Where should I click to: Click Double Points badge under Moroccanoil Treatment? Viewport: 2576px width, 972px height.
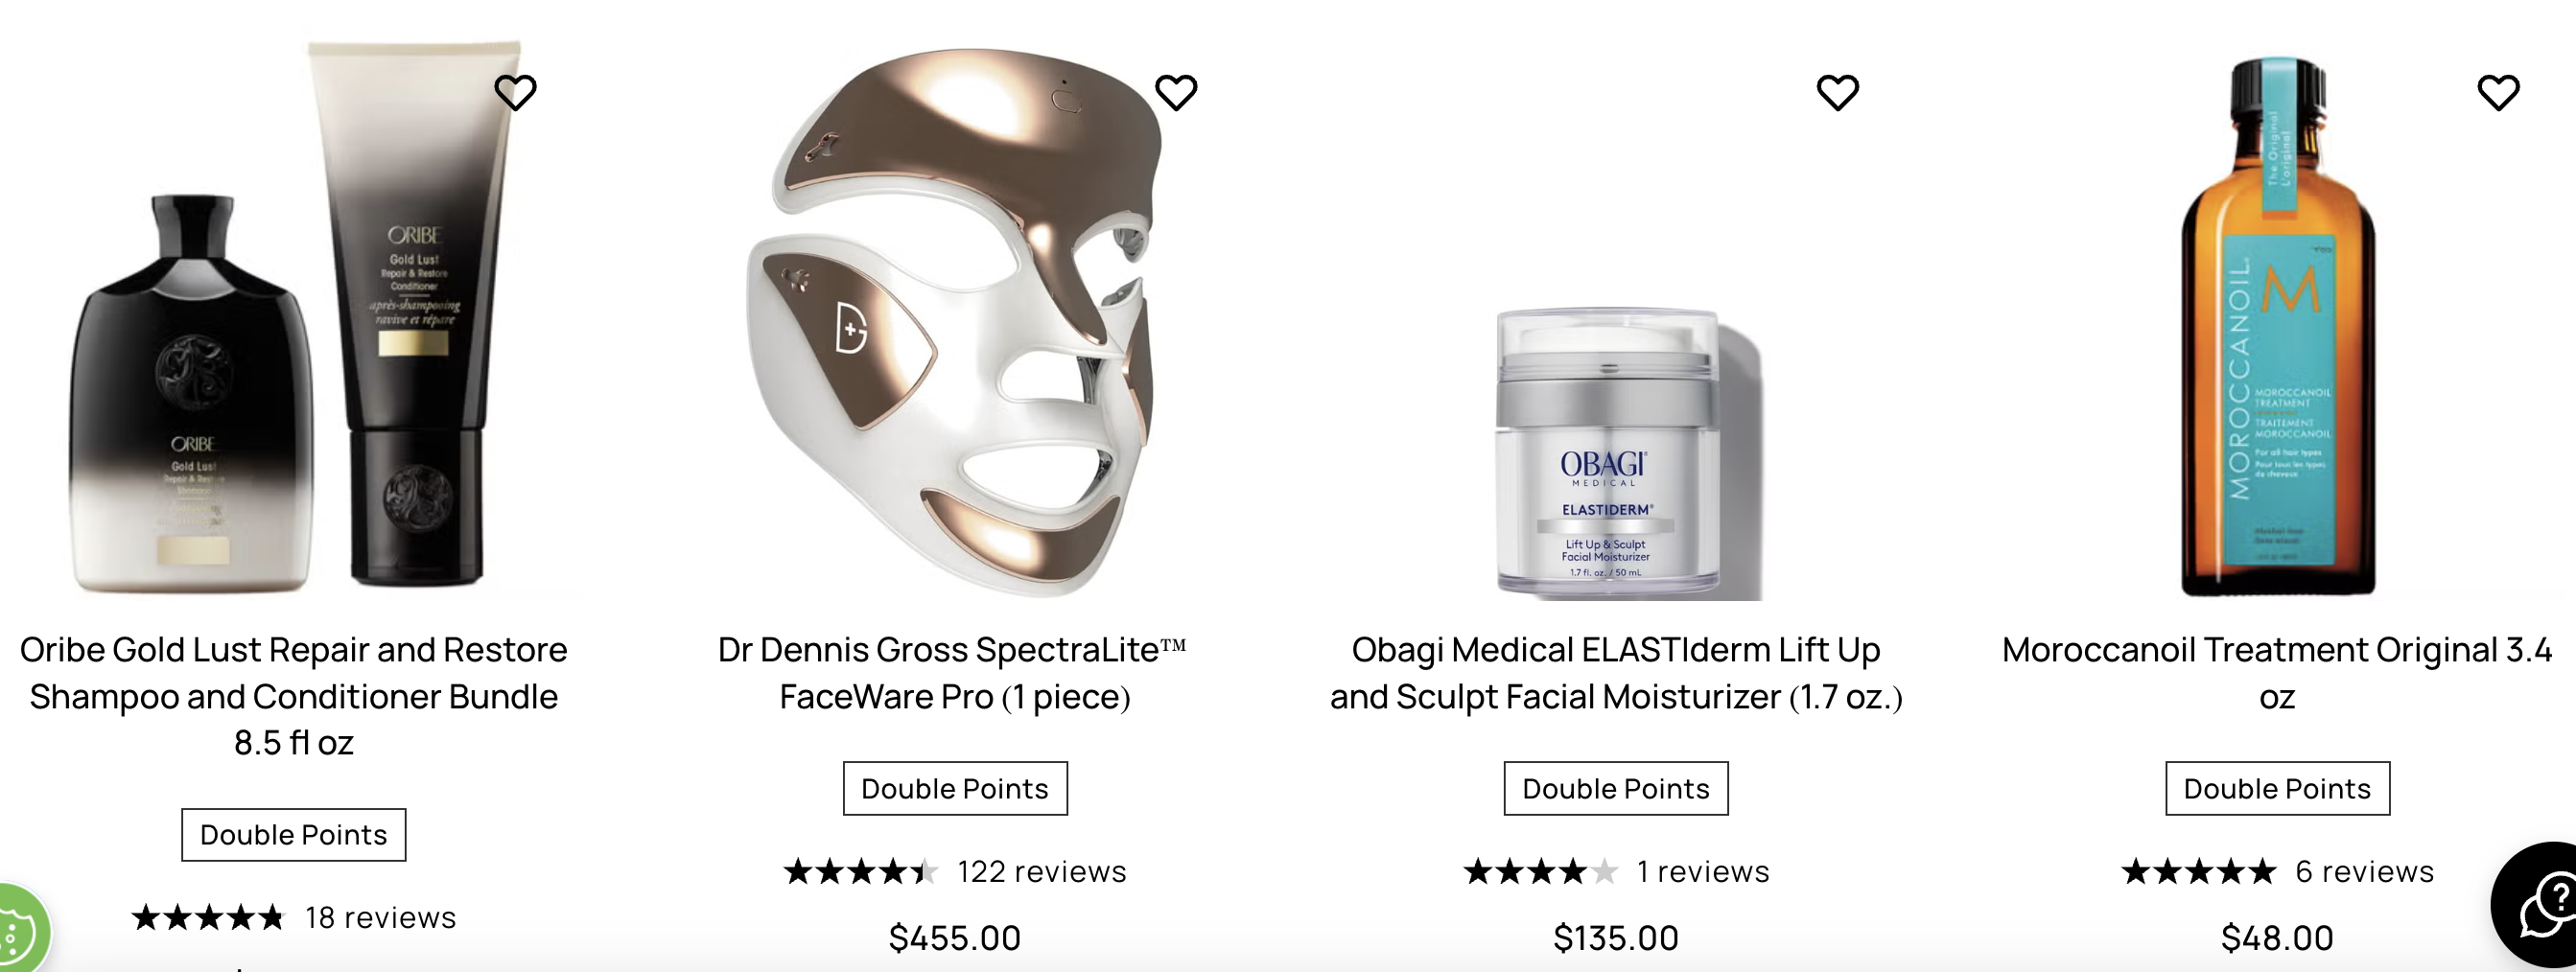pos(2277,789)
